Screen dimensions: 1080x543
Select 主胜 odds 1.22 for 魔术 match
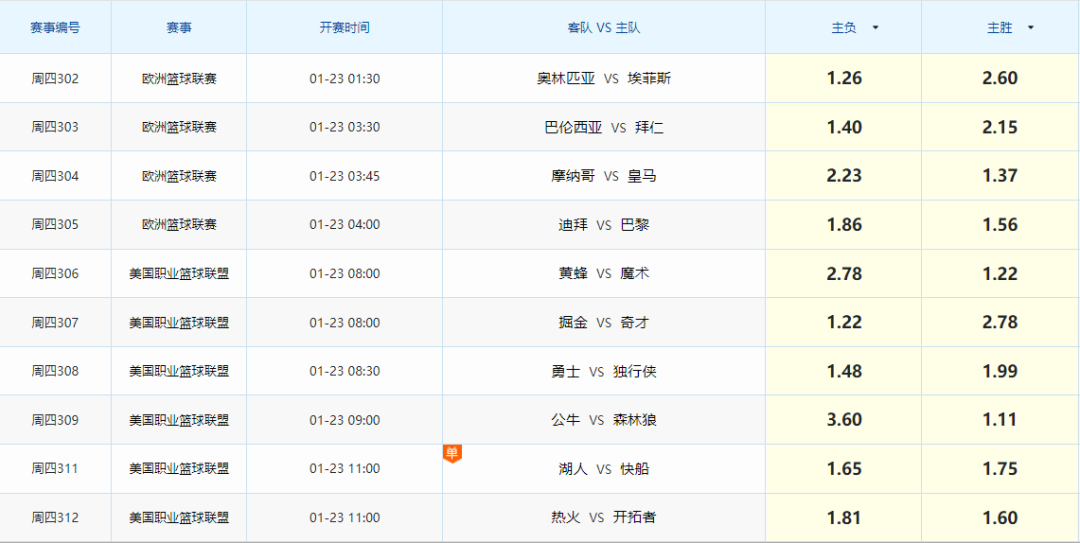click(x=1000, y=274)
